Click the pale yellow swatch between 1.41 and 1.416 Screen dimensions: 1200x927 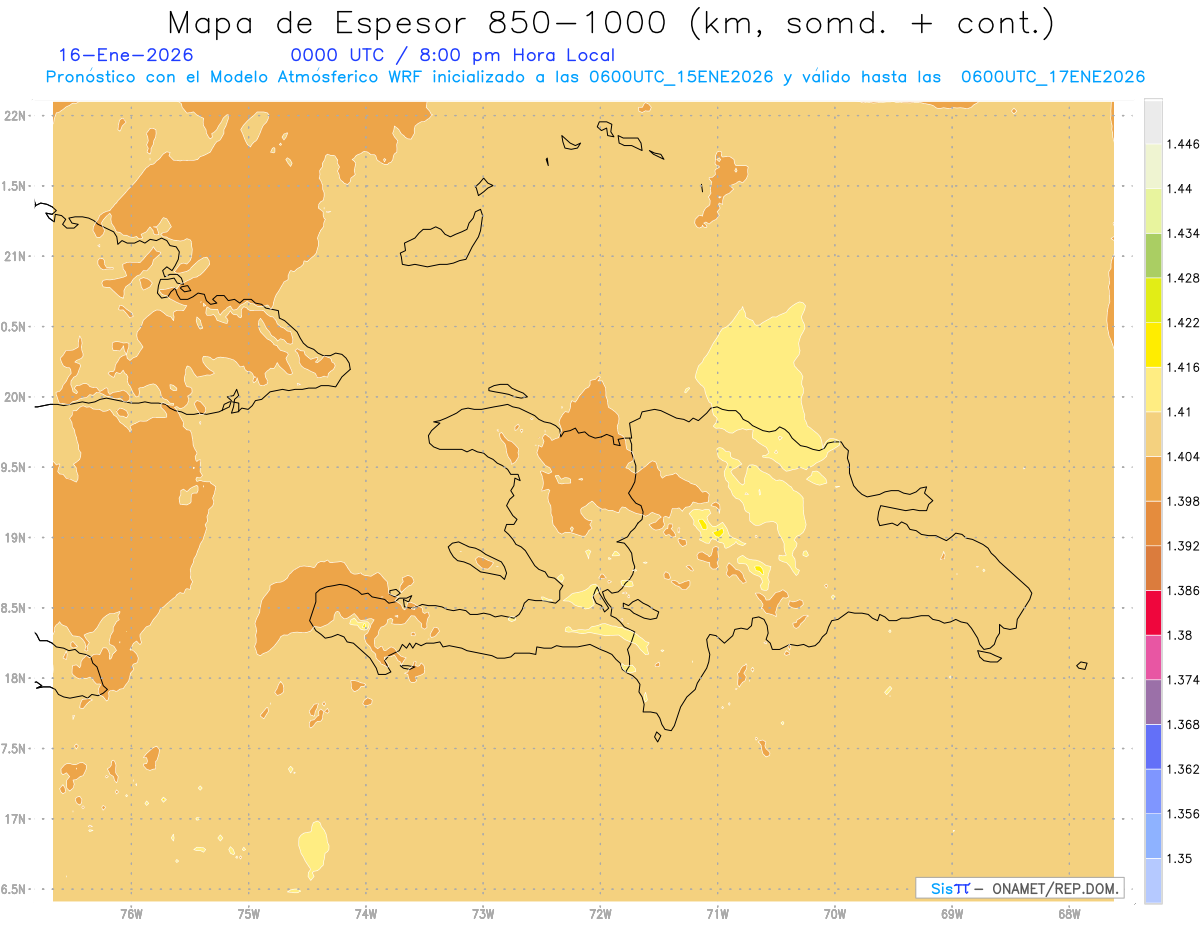point(1153,389)
